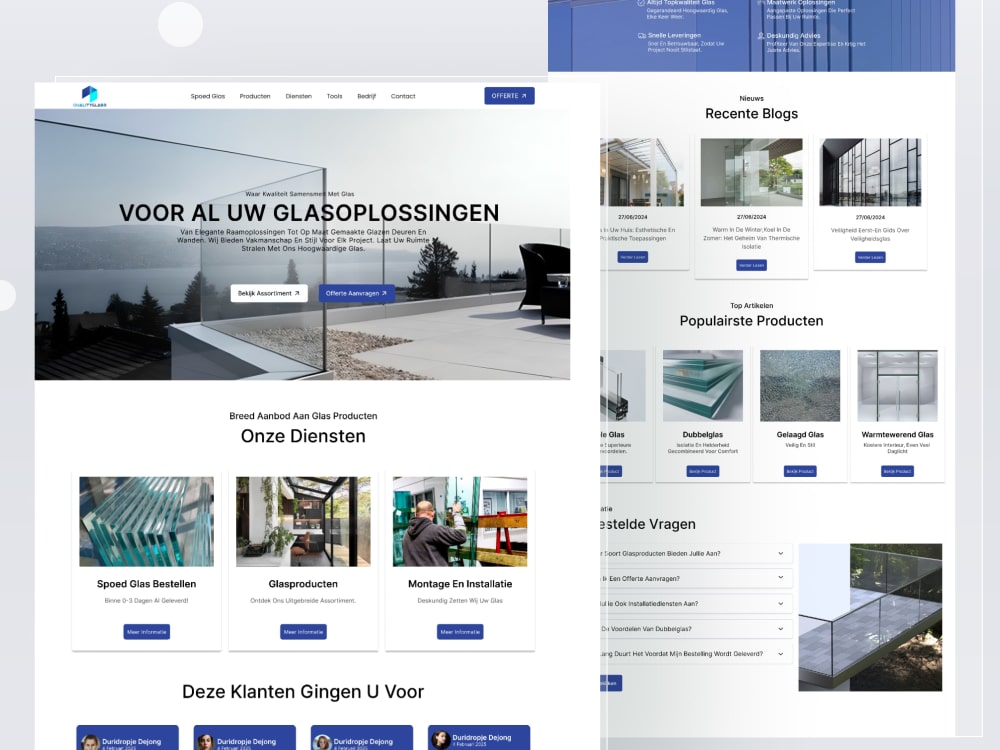
Task: Open the Gelaagd Glas product image
Action: [x=800, y=385]
